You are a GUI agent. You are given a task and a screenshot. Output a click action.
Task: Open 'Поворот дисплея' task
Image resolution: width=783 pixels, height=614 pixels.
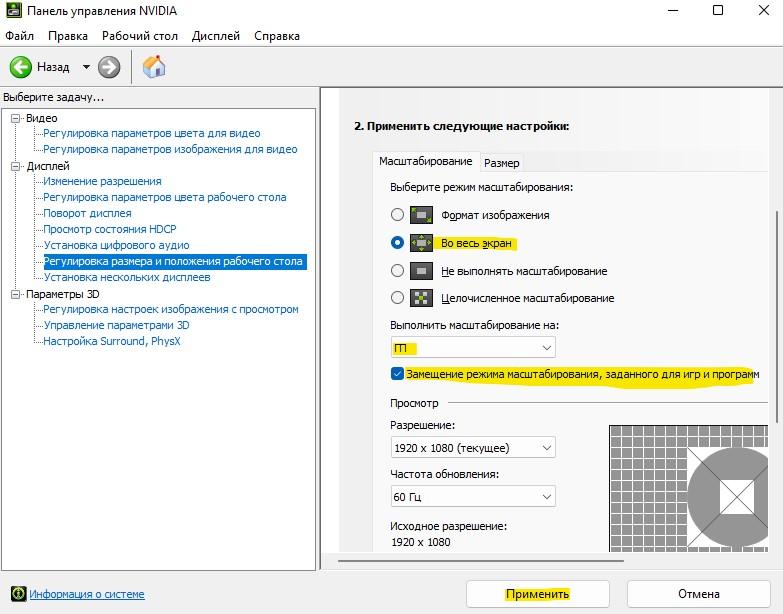pos(87,213)
